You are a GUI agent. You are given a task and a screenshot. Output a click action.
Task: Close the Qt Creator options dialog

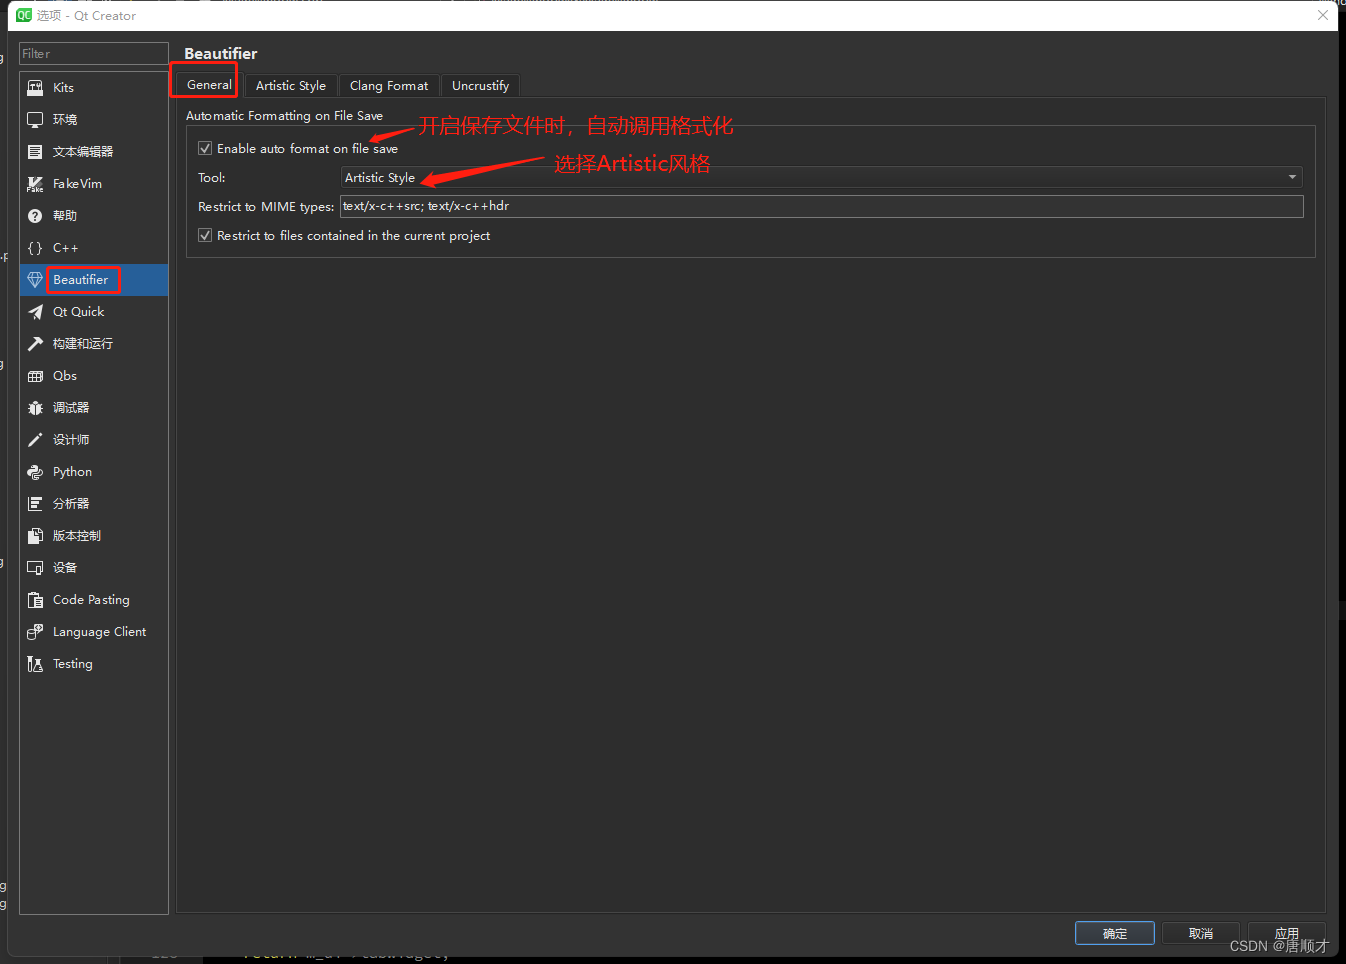[1323, 15]
